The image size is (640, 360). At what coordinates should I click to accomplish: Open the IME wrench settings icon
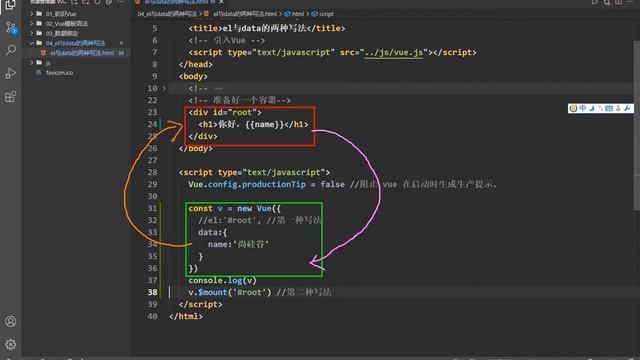coord(627,108)
